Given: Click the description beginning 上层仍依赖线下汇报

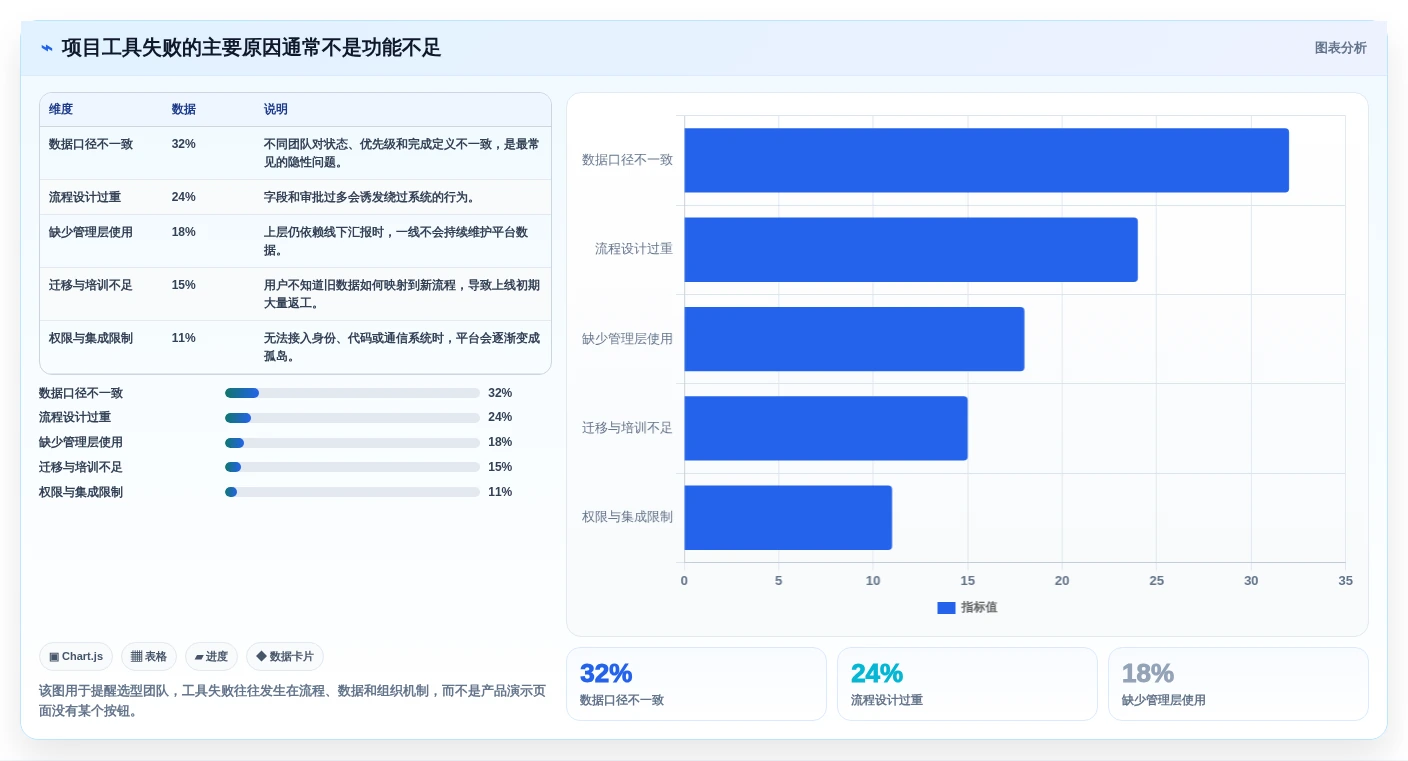Looking at the screenshot, I should (x=396, y=241).
